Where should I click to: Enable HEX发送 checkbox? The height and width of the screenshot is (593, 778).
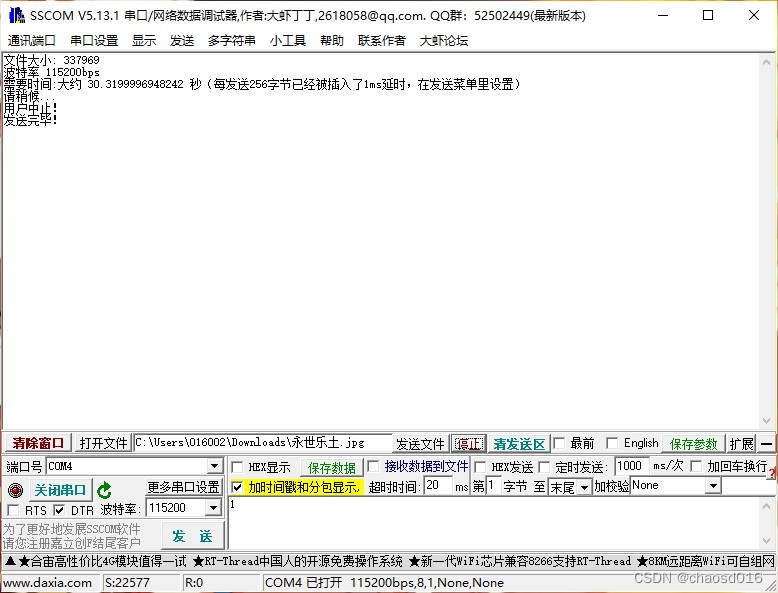pyautogui.click(x=480, y=467)
